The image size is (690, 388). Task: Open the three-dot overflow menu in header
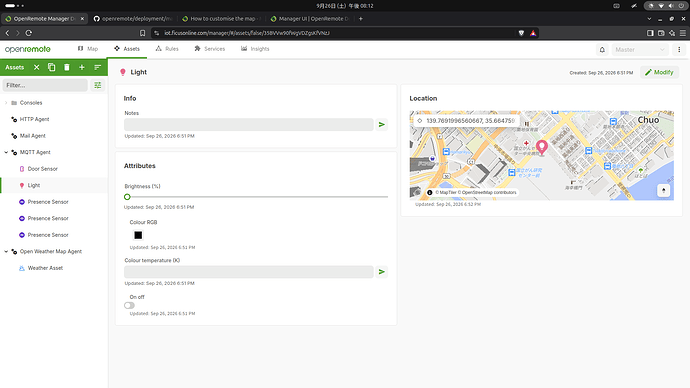point(679,50)
